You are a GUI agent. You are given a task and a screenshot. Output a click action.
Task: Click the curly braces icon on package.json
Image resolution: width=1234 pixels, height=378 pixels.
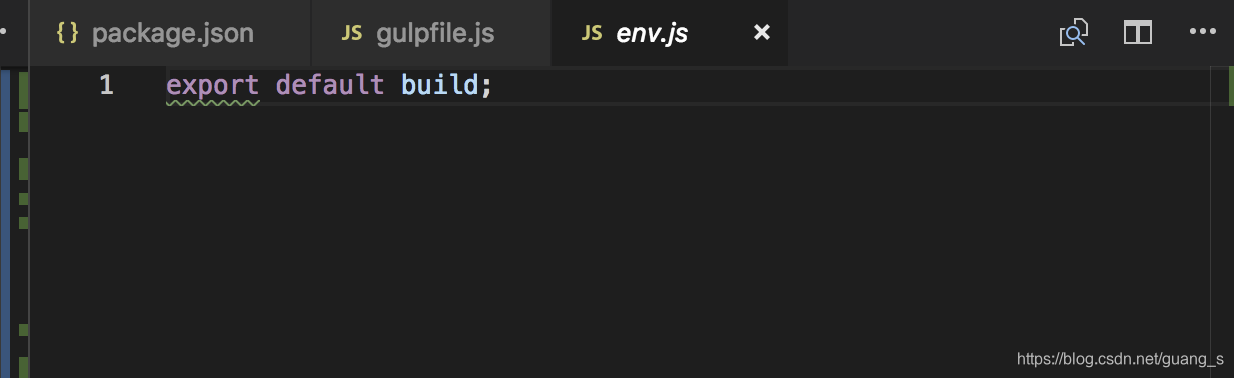tap(68, 33)
